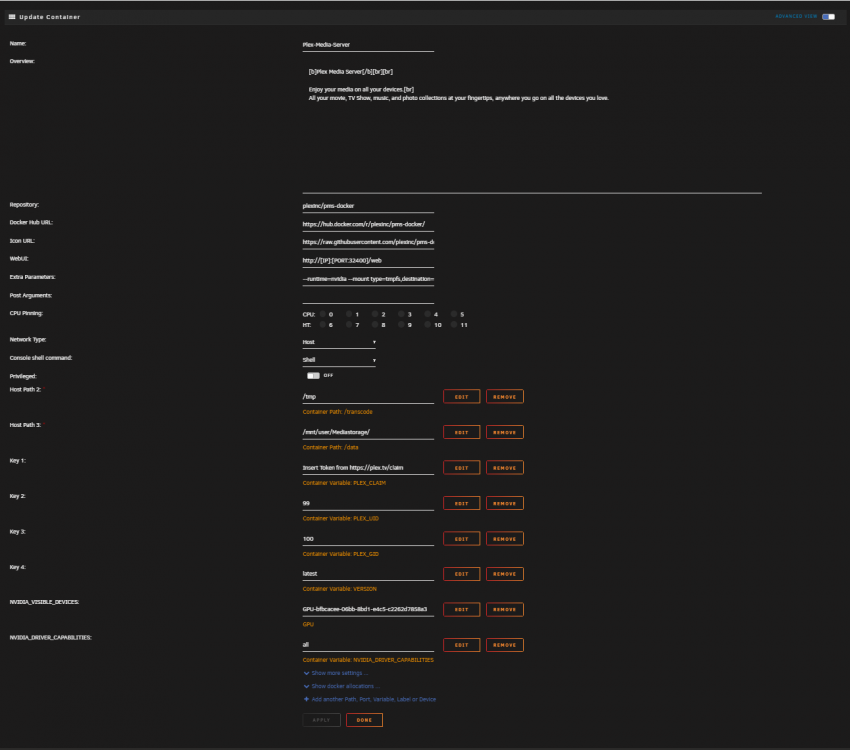The height and width of the screenshot is (750, 850).
Task: Click Edit for NVIDIA_DRIVER_CAPABILITIES
Action: pyautogui.click(x=461, y=645)
